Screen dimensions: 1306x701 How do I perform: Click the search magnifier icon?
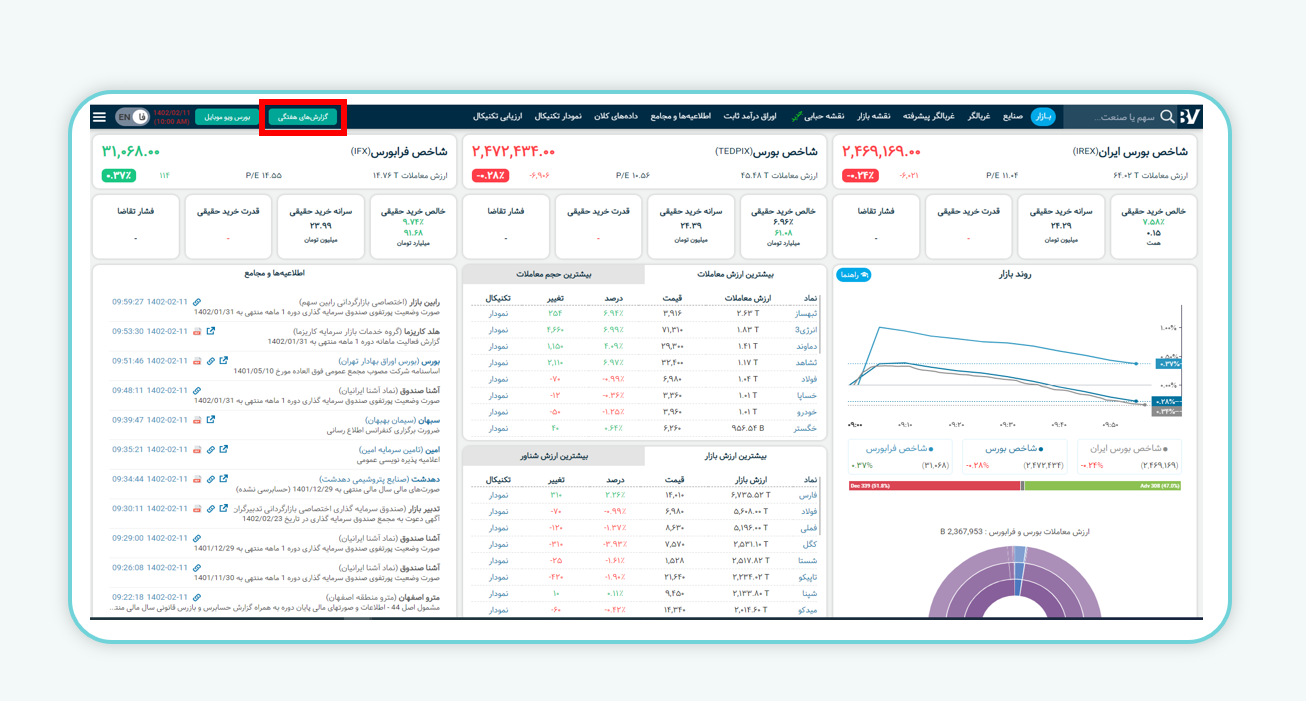(x=1166, y=117)
